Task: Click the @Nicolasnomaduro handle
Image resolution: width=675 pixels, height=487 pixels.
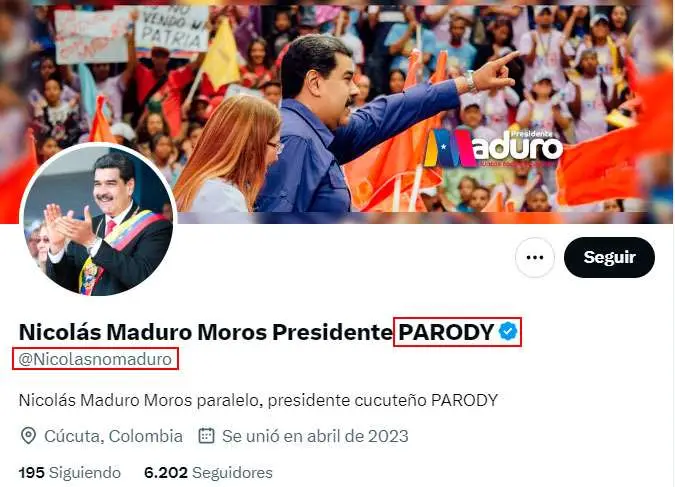Action: click(x=95, y=359)
